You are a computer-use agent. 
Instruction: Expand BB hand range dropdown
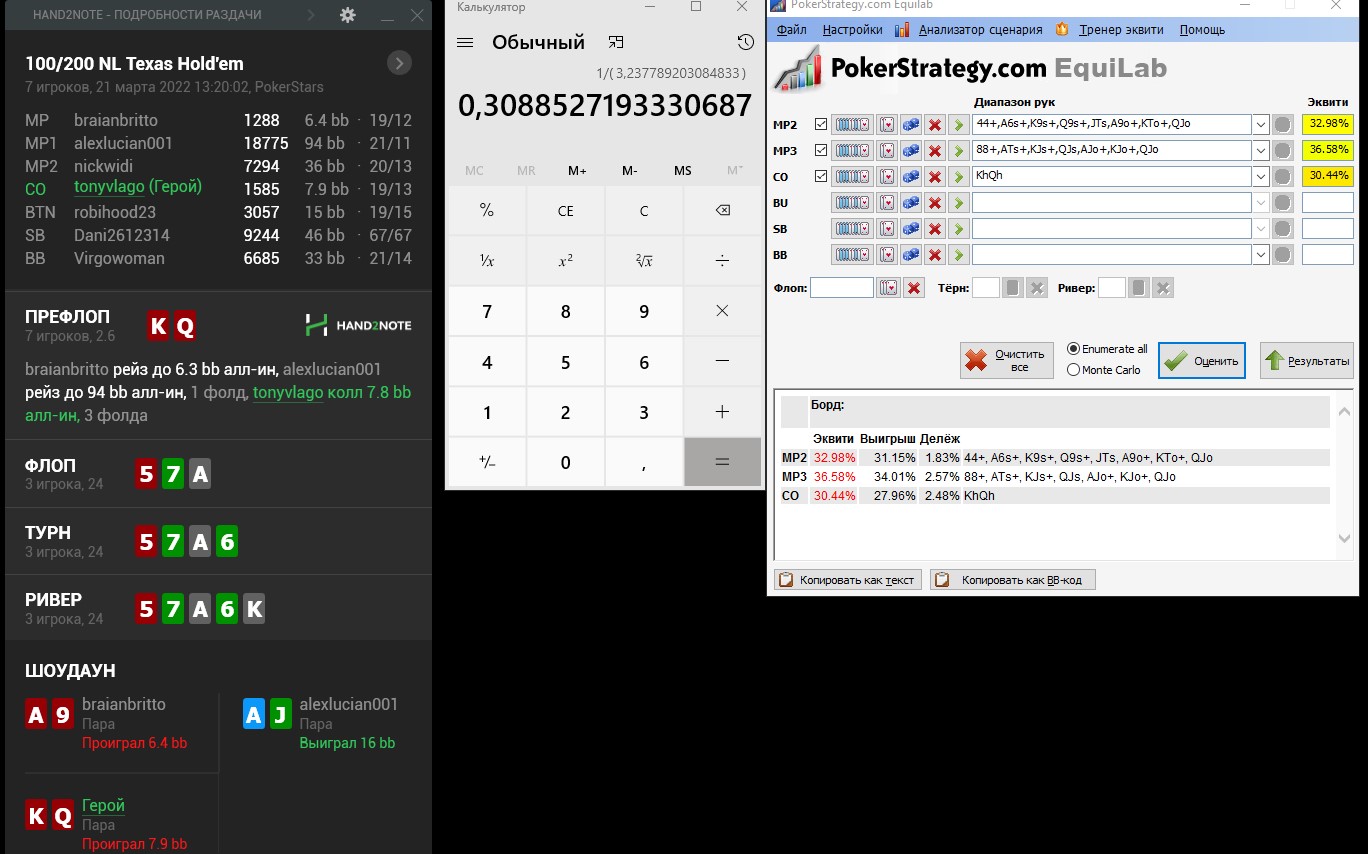click(1261, 254)
